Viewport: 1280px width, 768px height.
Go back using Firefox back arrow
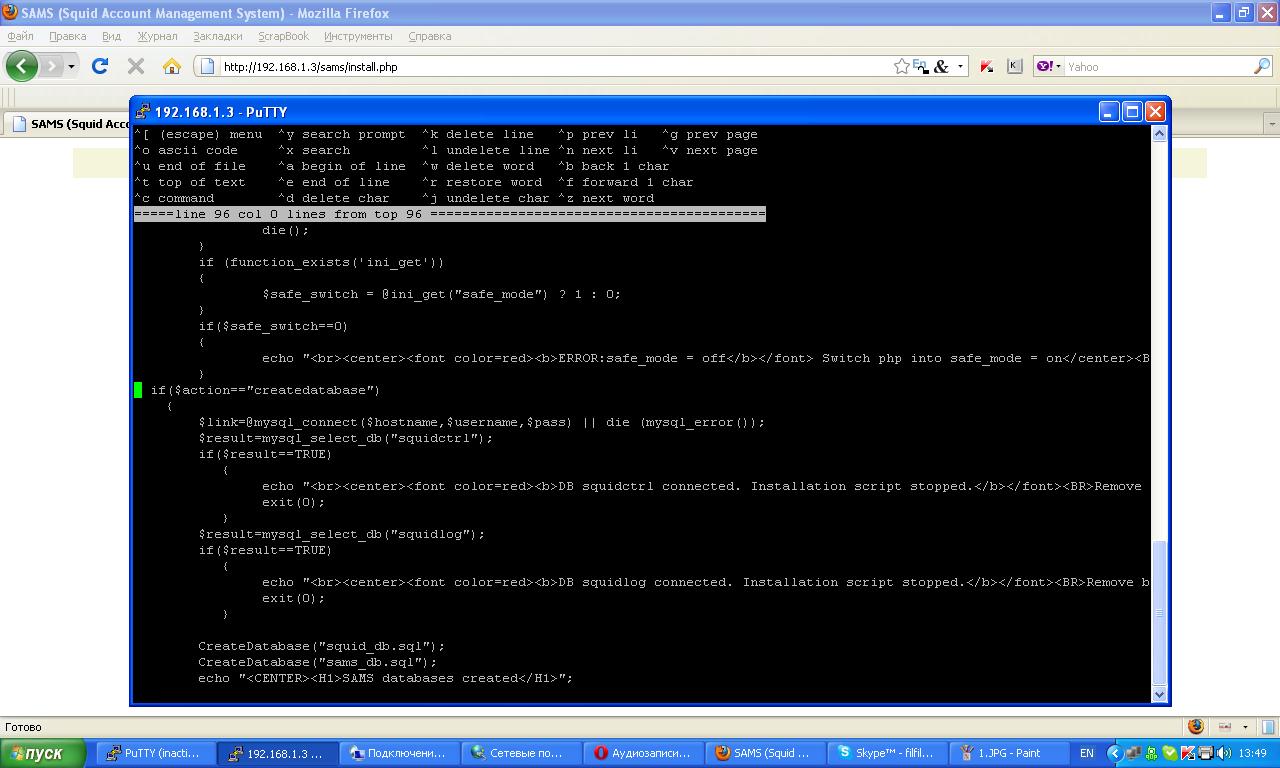coord(22,66)
